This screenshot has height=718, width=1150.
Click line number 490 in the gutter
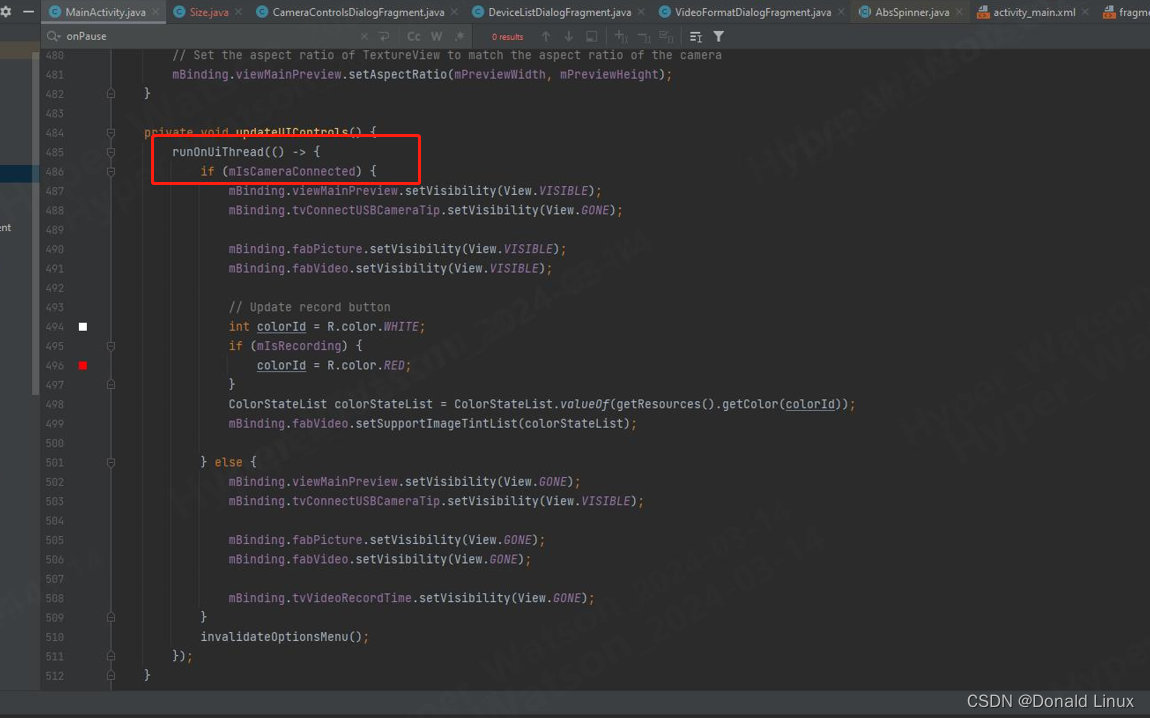pos(54,249)
